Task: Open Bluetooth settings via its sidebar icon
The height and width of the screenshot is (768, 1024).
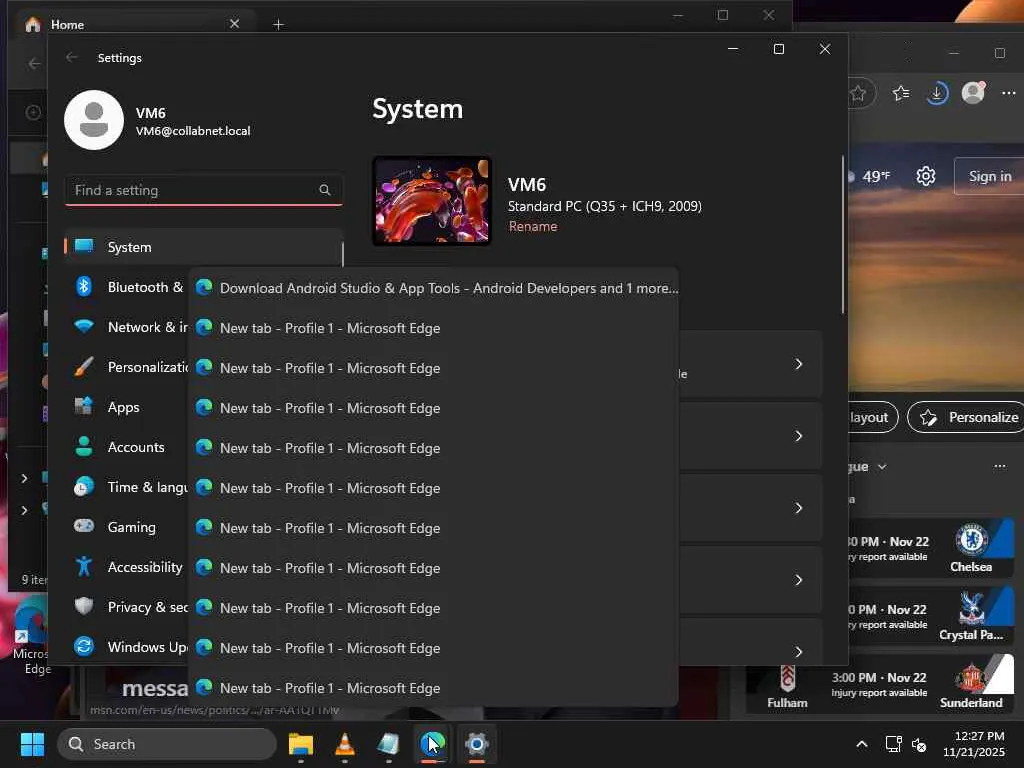Action: point(84,287)
